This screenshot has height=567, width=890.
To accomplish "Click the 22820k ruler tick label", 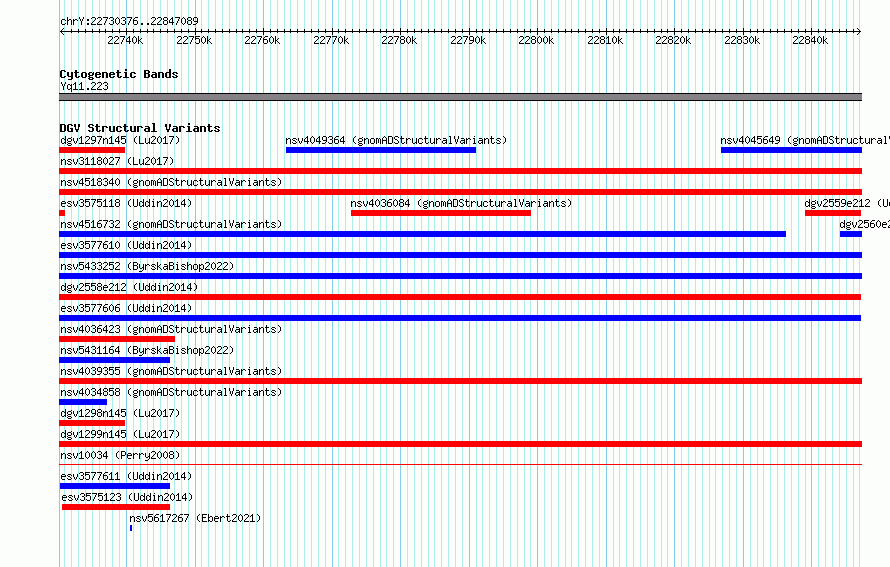I will tap(673, 40).
